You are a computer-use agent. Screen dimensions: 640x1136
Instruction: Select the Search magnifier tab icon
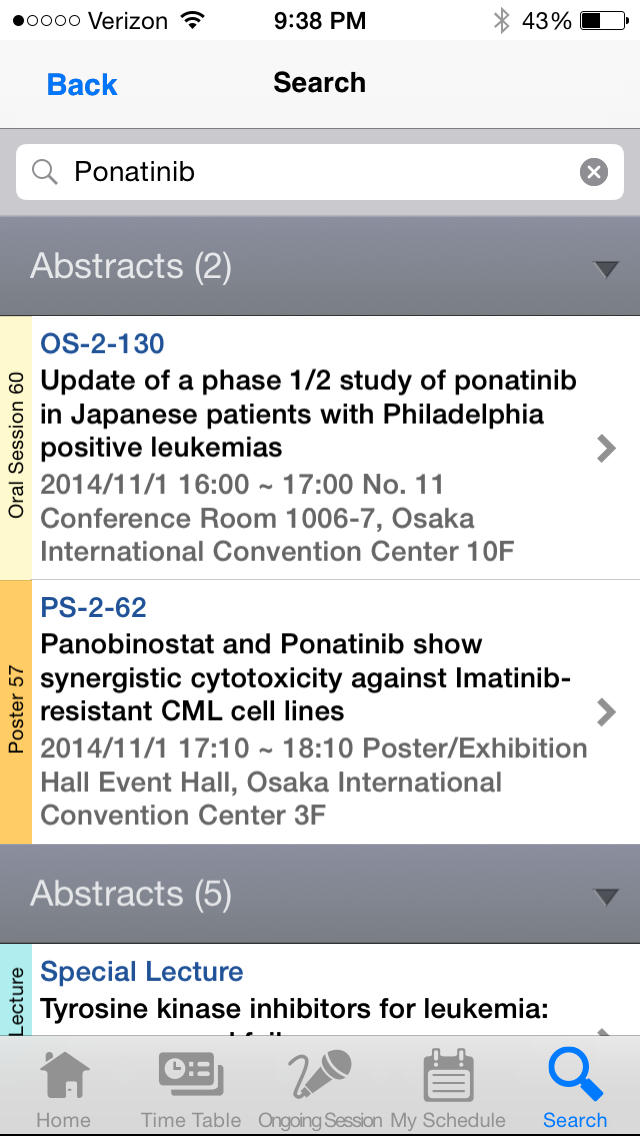tap(575, 1076)
